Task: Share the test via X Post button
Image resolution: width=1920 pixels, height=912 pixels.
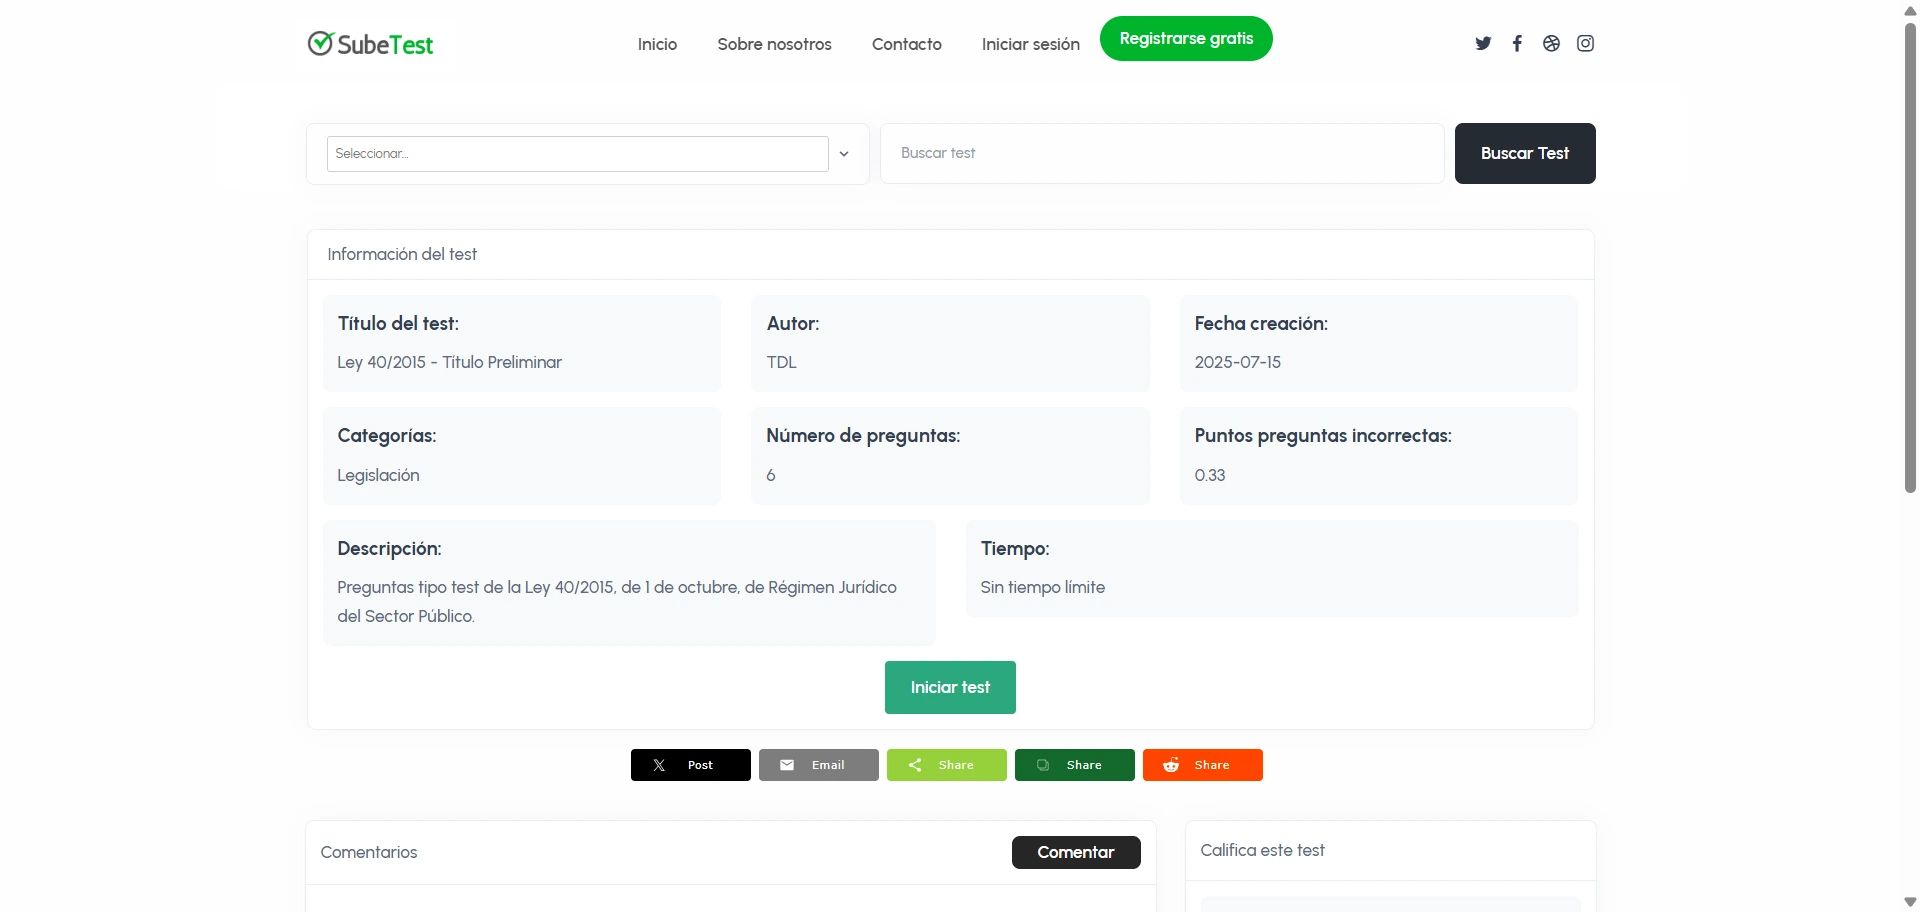Action: coord(690,765)
